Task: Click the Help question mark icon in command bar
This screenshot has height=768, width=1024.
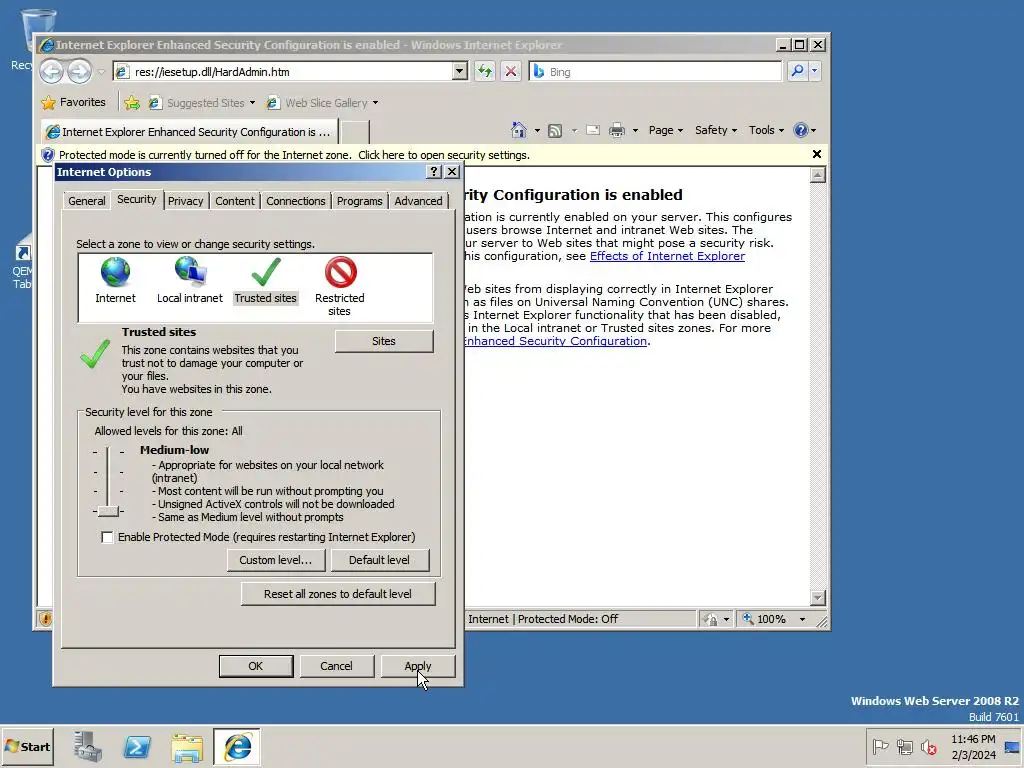Action: tap(801, 130)
